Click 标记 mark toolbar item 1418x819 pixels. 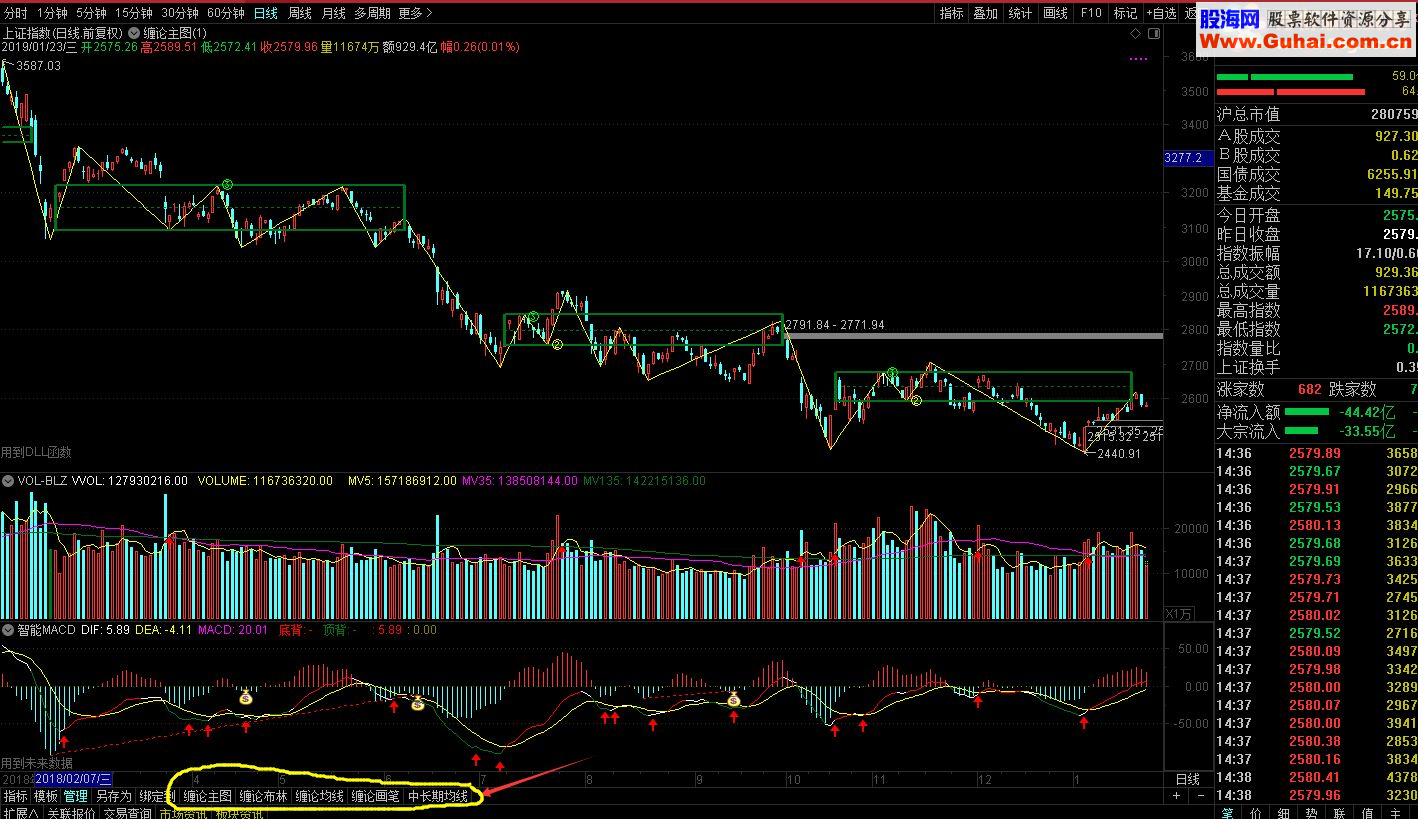1126,13
